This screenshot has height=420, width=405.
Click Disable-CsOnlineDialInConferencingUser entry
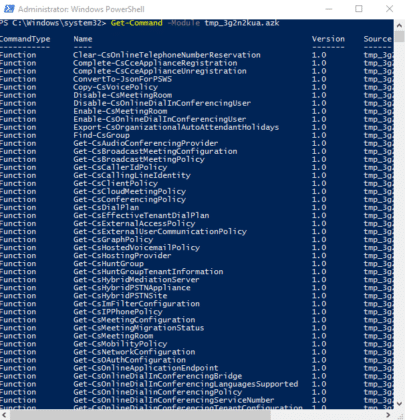click(162, 103)
